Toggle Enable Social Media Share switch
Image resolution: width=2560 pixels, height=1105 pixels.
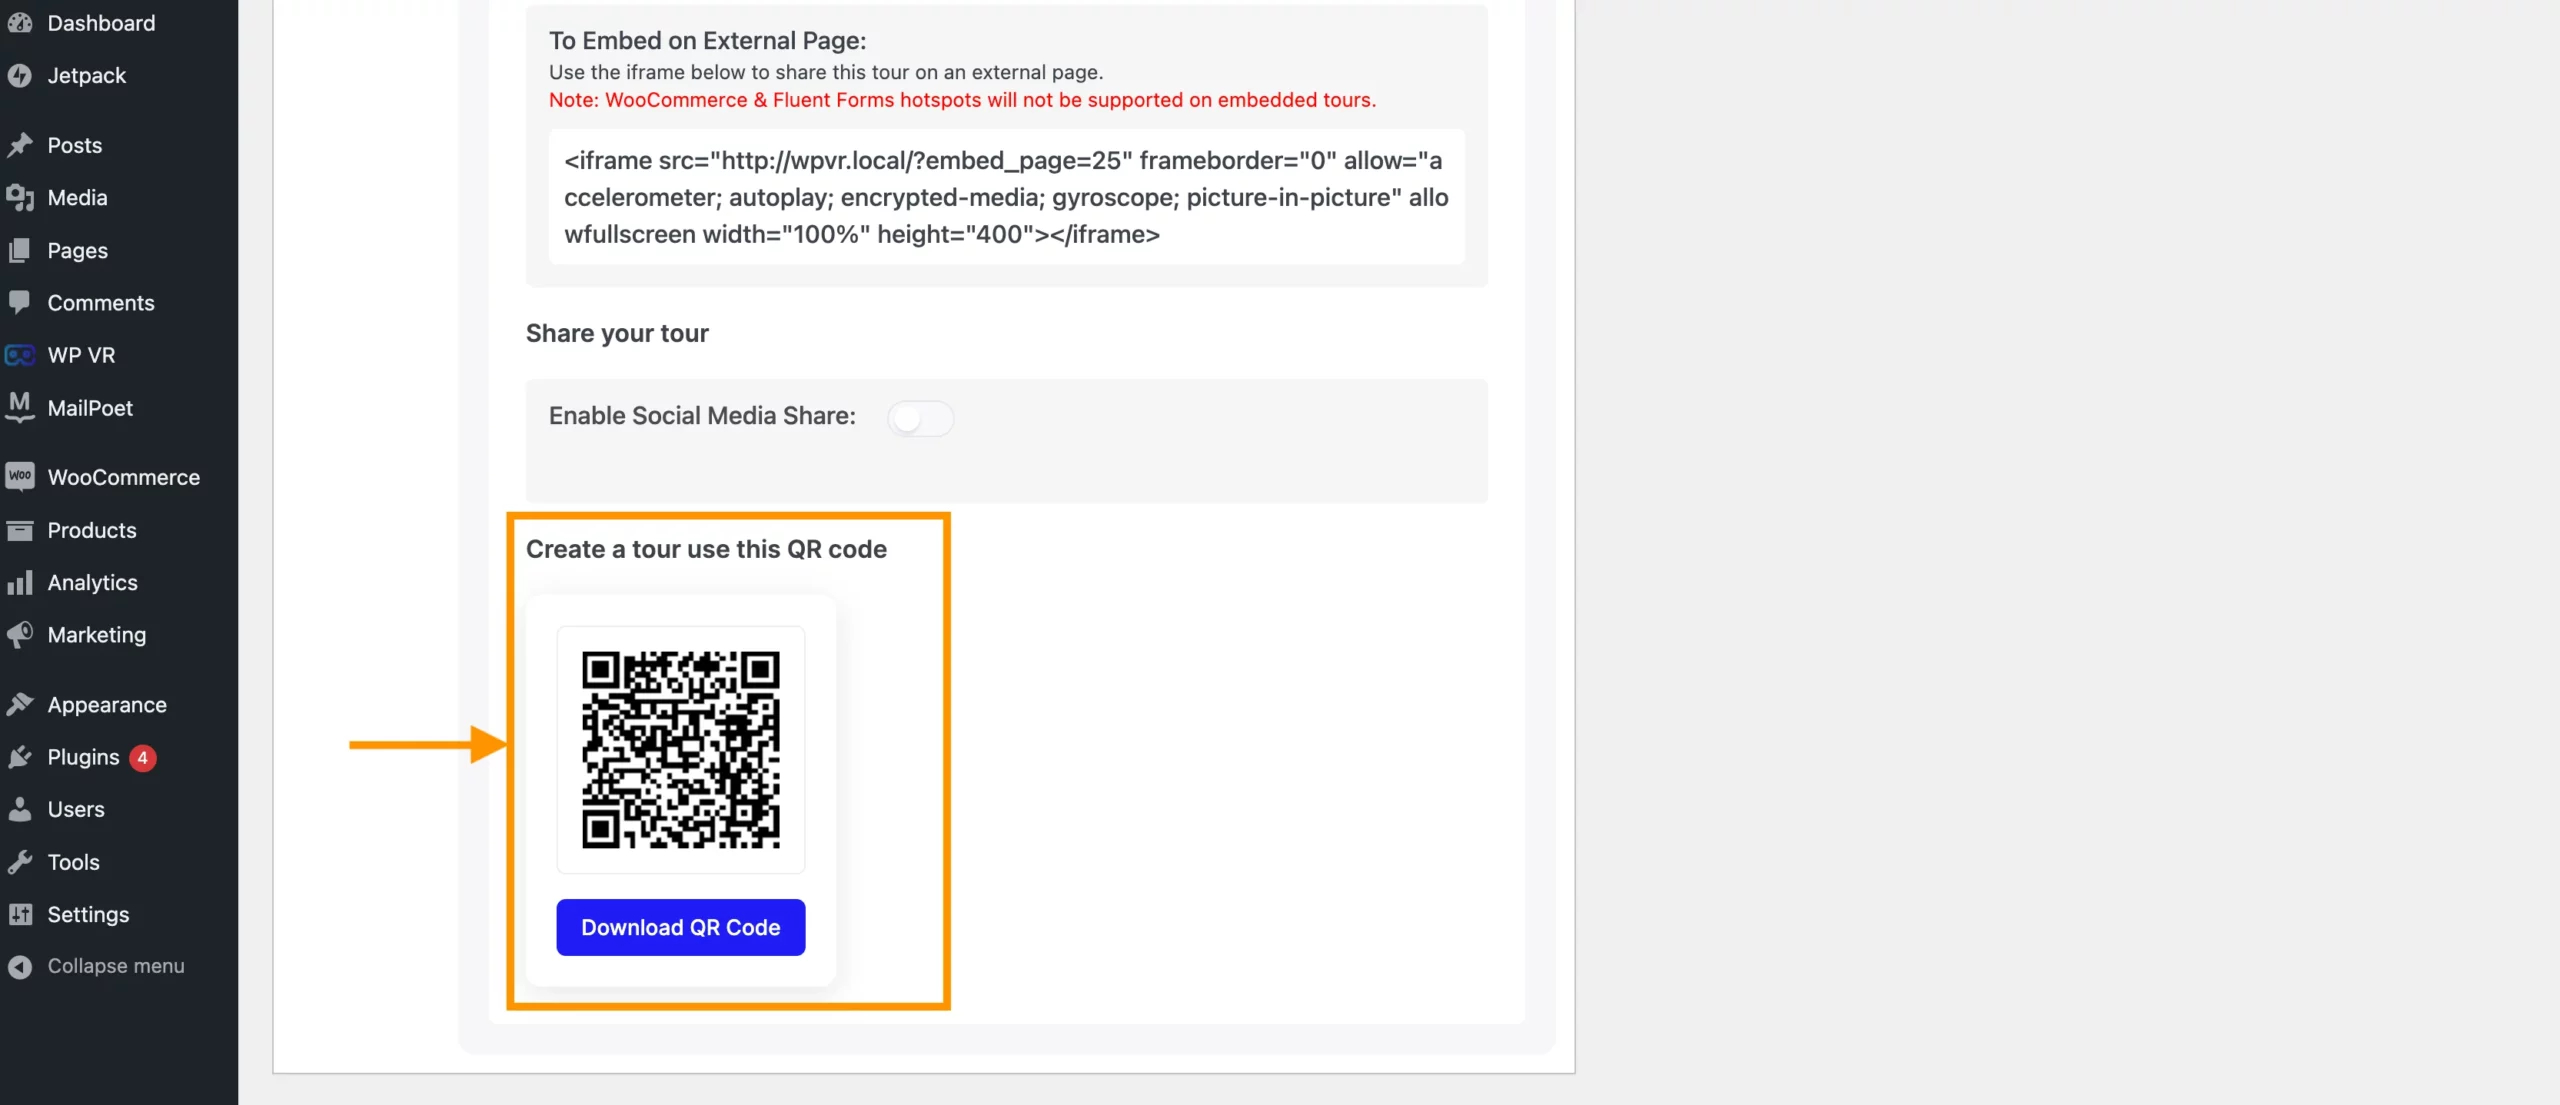918,416
